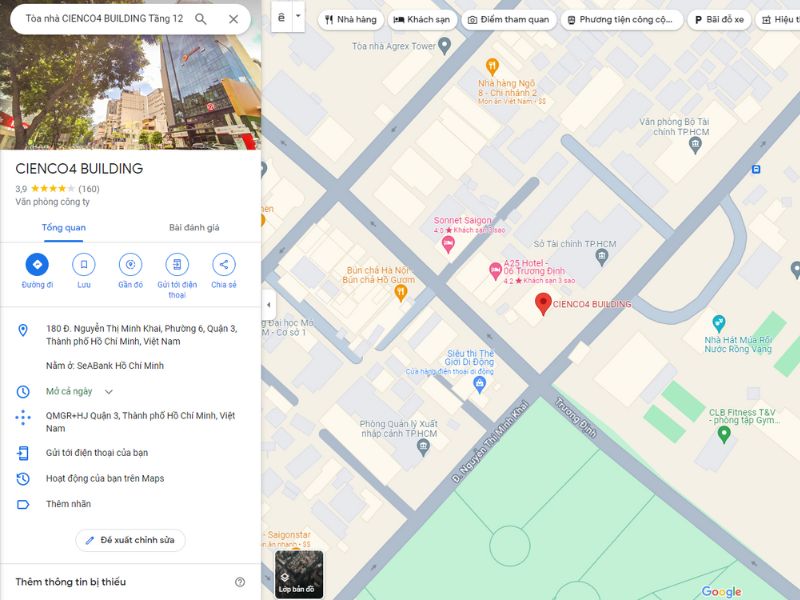Copy plus code QMGR+HJ Quận 3
The width and height of the screenshot is (800, 600).
[140, 422]
